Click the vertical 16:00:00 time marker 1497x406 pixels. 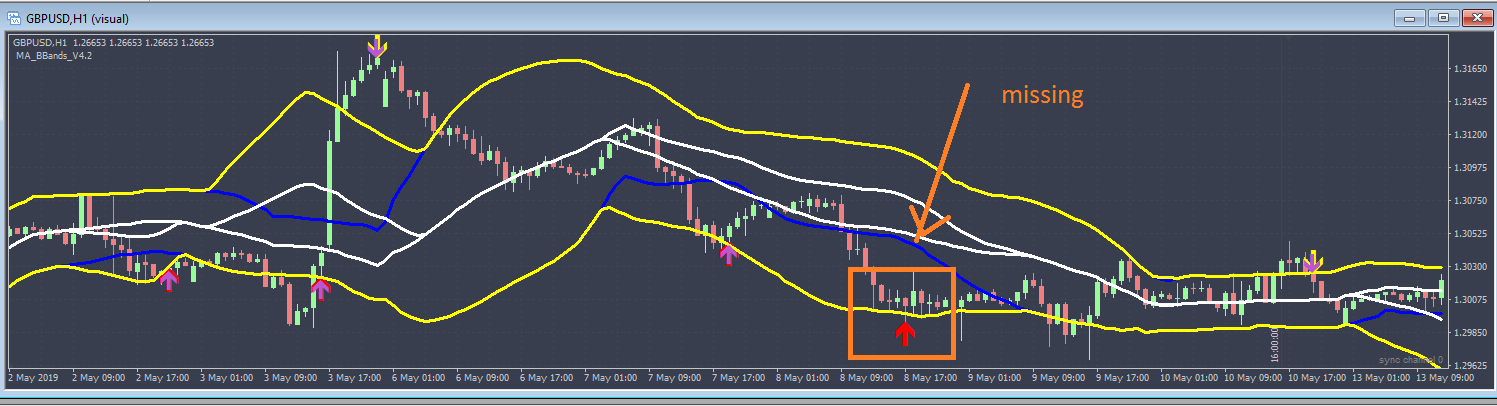[1275, 341]
